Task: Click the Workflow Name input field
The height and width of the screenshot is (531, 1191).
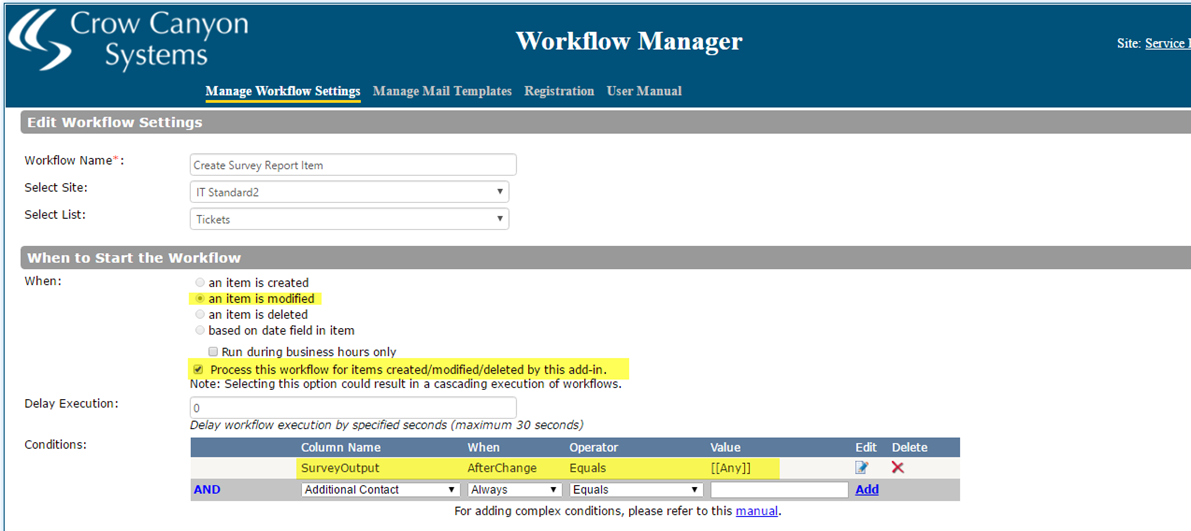Action: pyautogui.click(x=353, y=165)
